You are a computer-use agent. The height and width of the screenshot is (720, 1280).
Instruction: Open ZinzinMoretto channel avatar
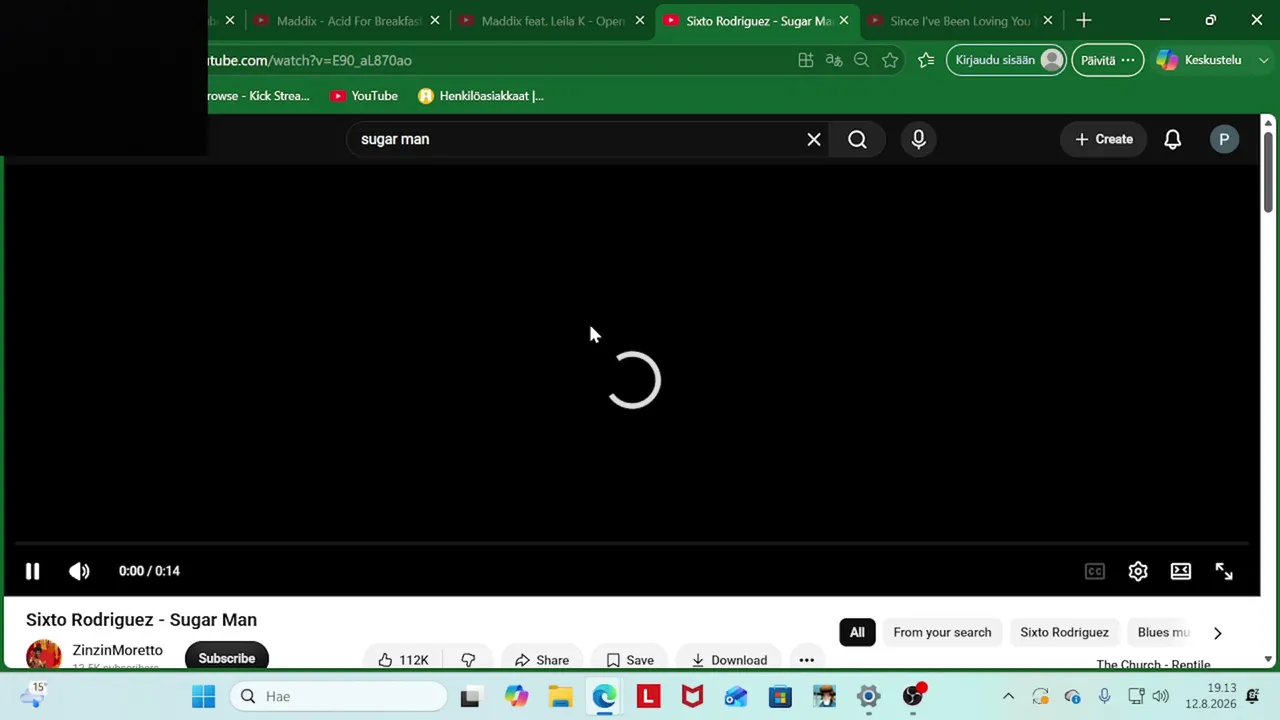pyautogui.click(x=43, y=655)
